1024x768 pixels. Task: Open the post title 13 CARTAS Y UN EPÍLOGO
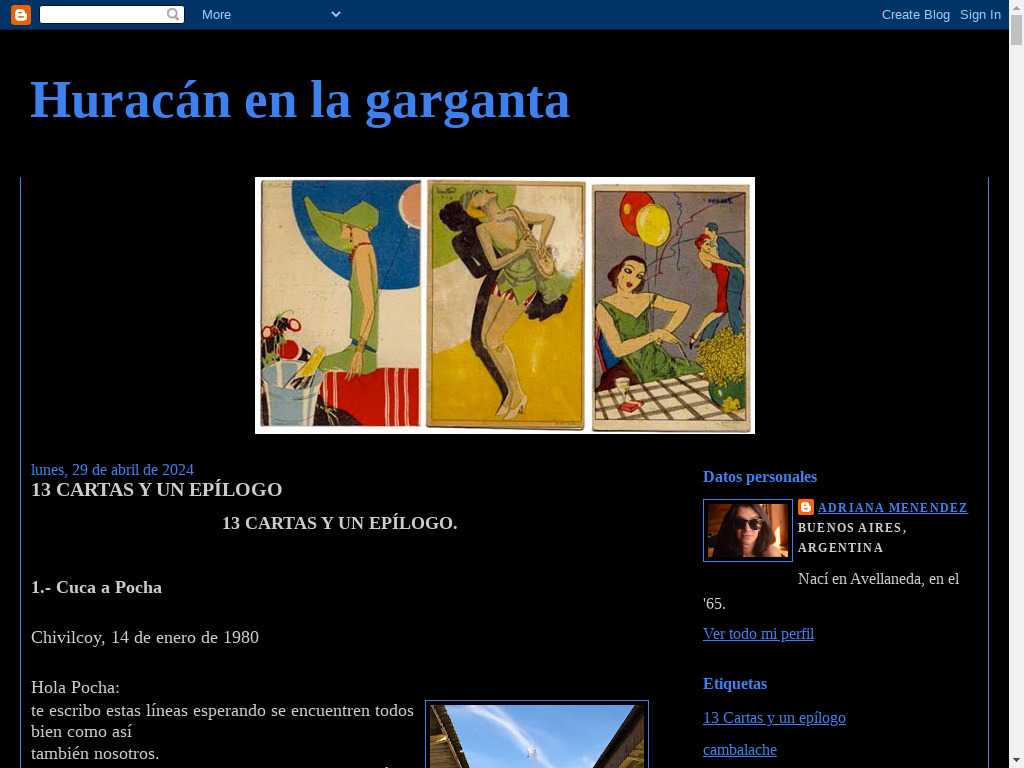[157, 490]
